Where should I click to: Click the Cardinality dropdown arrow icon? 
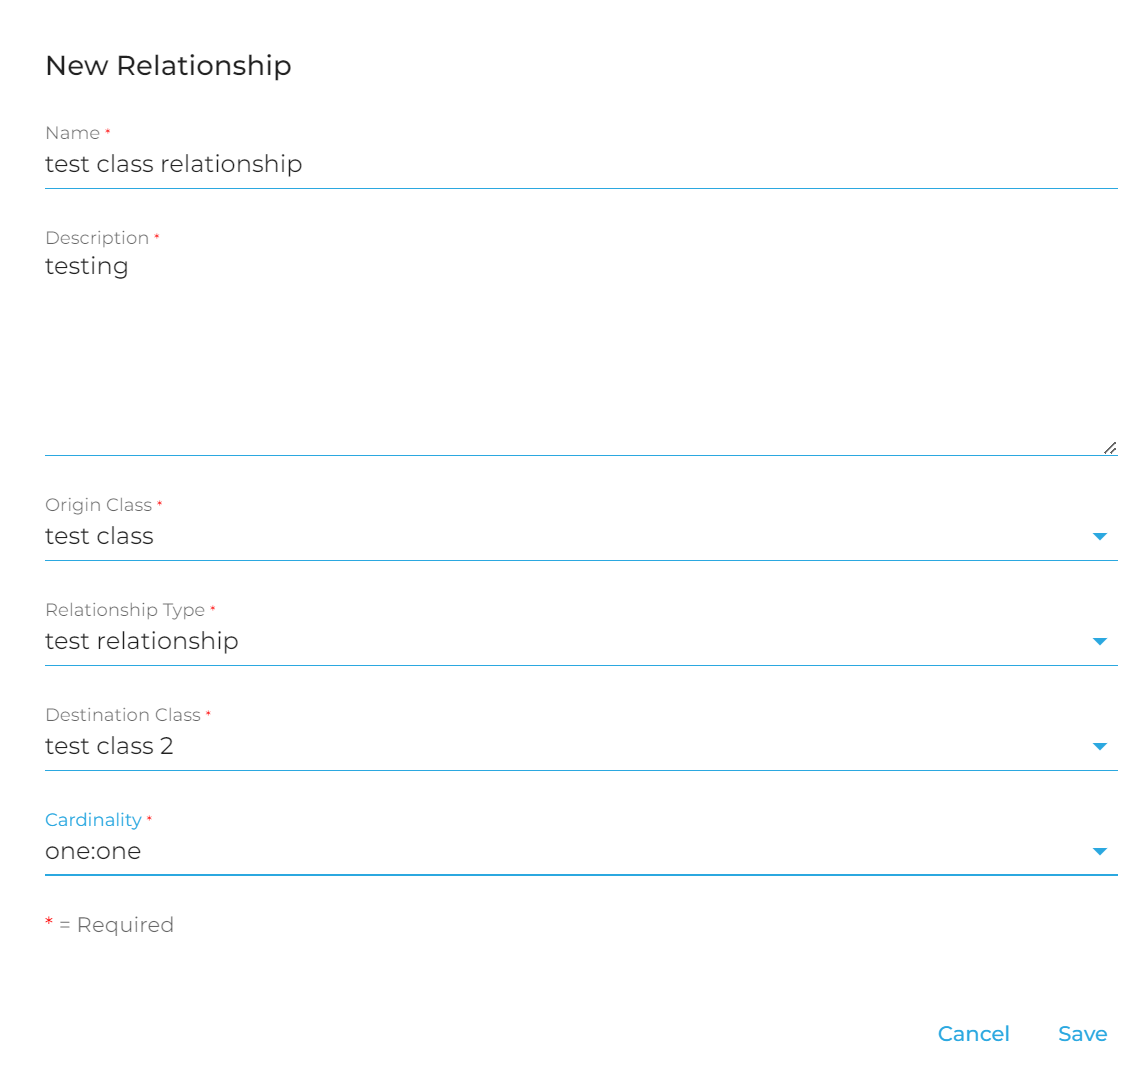tap(1100, 852)
